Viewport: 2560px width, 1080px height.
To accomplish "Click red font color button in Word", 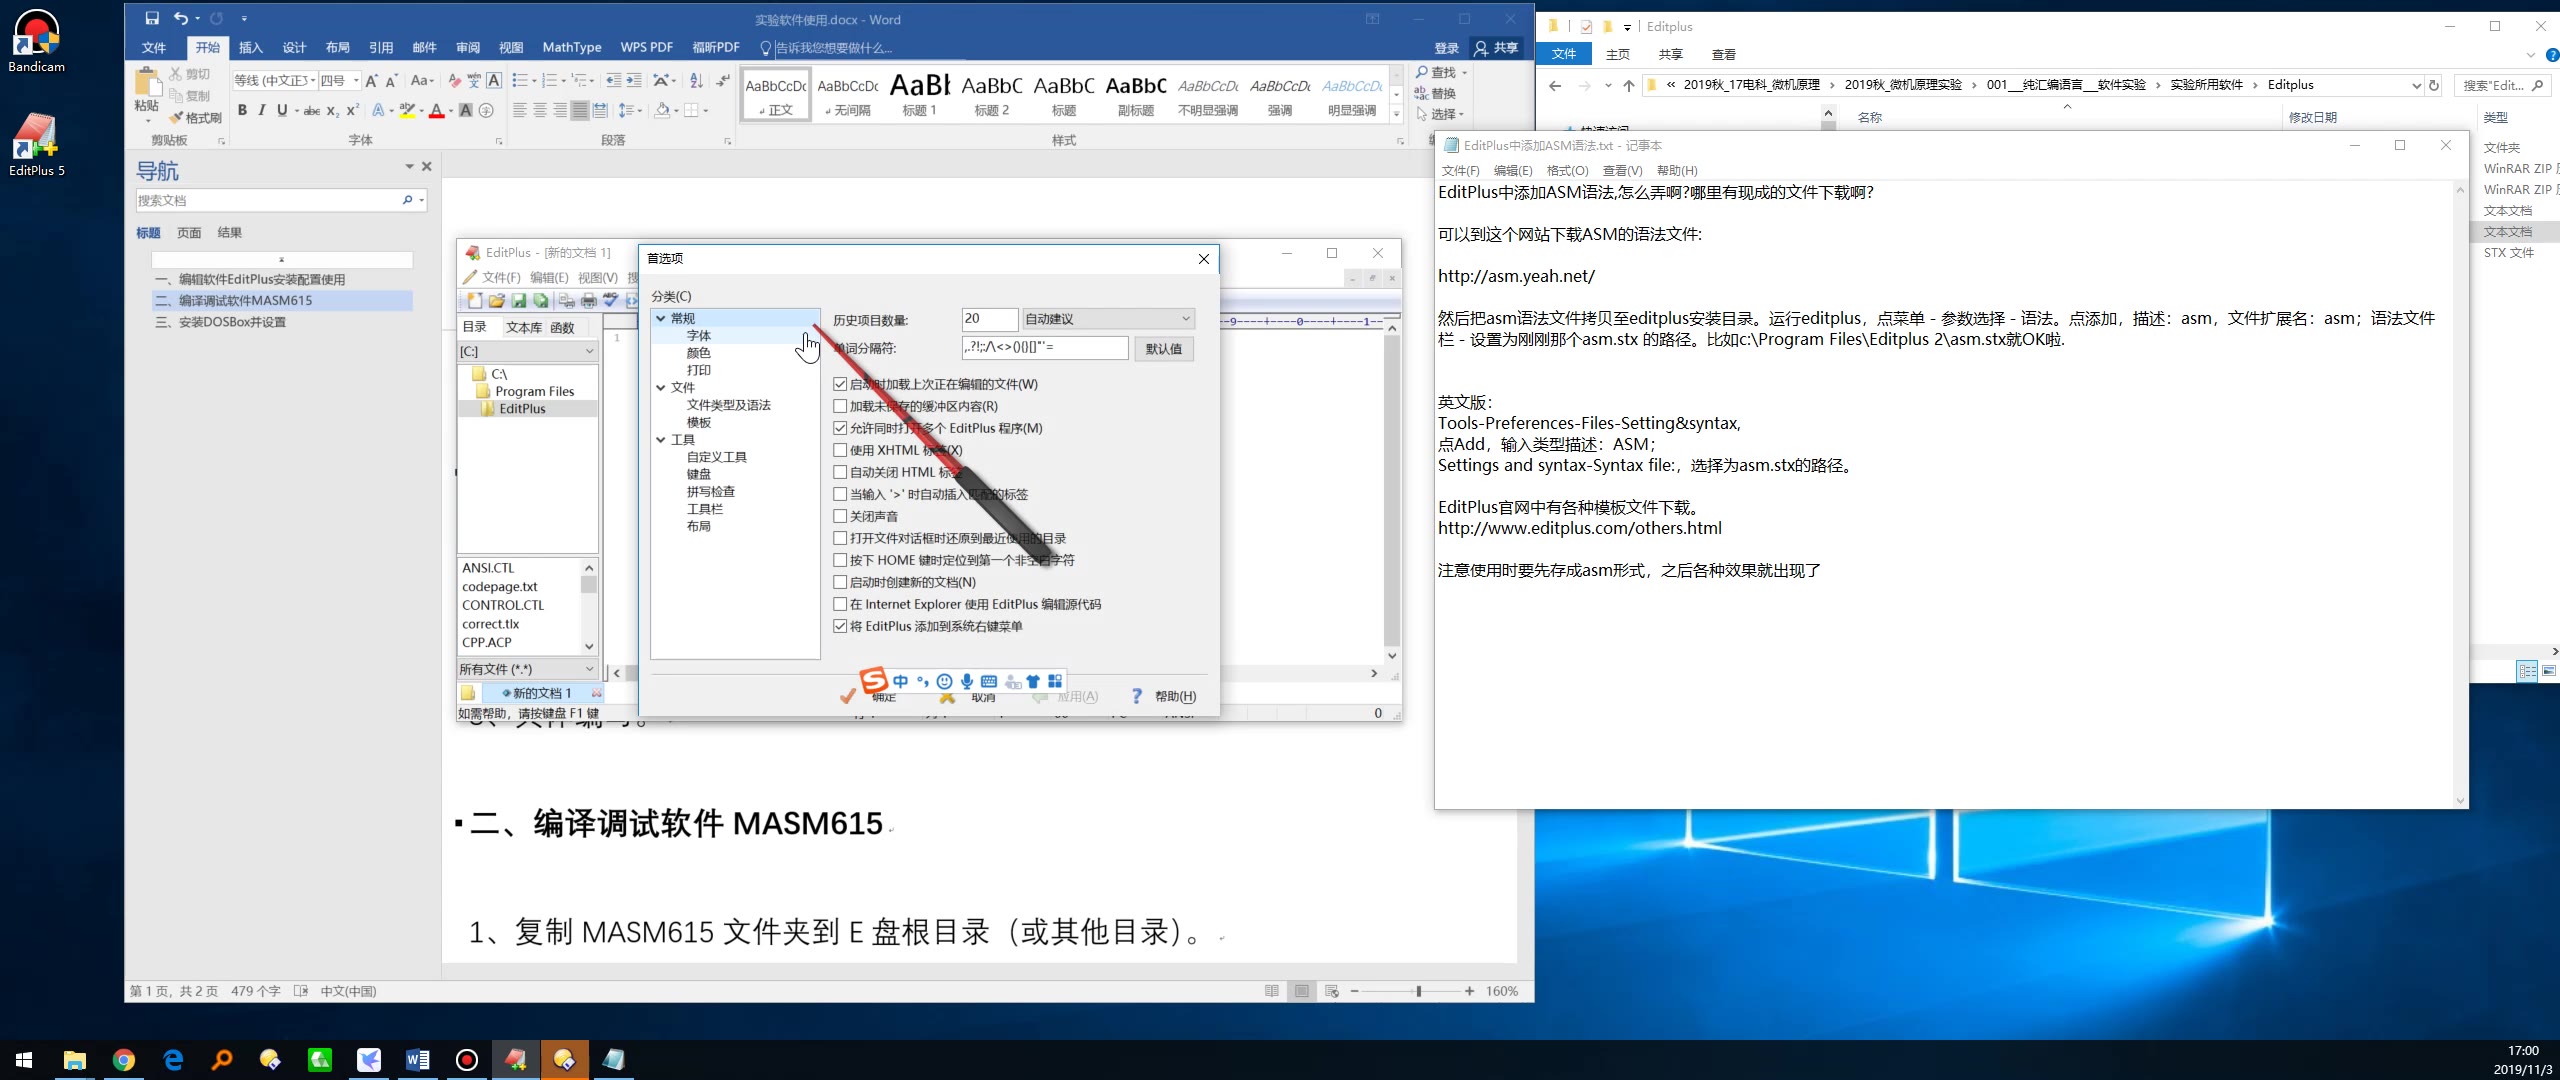I will (x=436, y=110).
